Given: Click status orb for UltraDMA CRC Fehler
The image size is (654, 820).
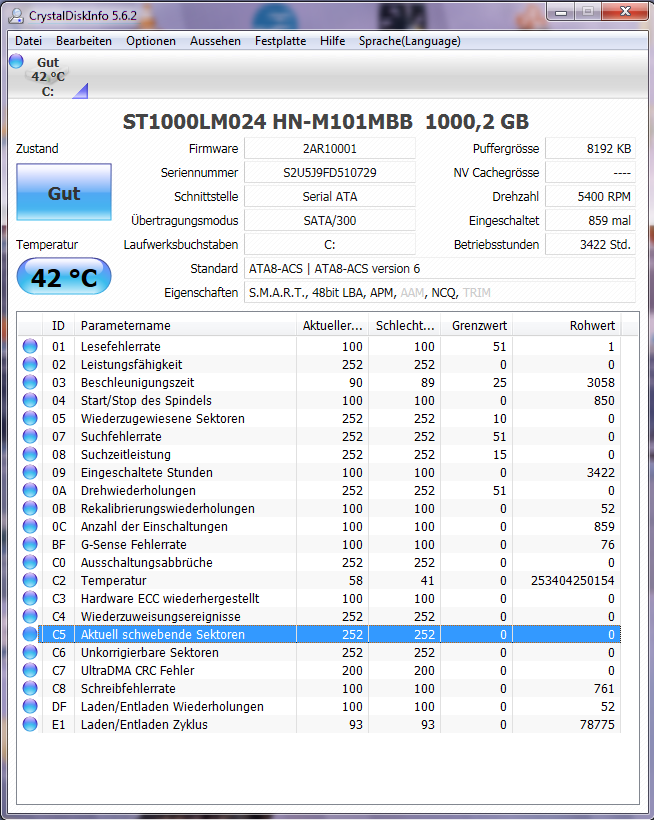Looking at the screenshot, I should tap(30, 670).
